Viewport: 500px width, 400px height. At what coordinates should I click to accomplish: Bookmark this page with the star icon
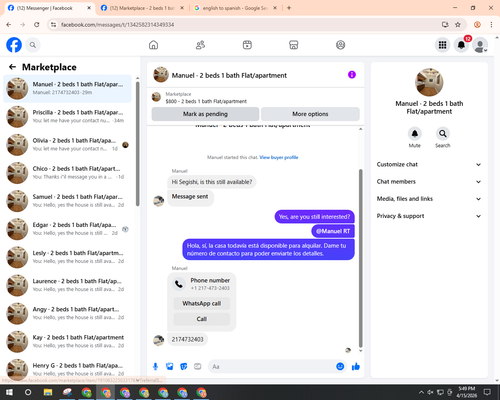(x=458, y=25)
